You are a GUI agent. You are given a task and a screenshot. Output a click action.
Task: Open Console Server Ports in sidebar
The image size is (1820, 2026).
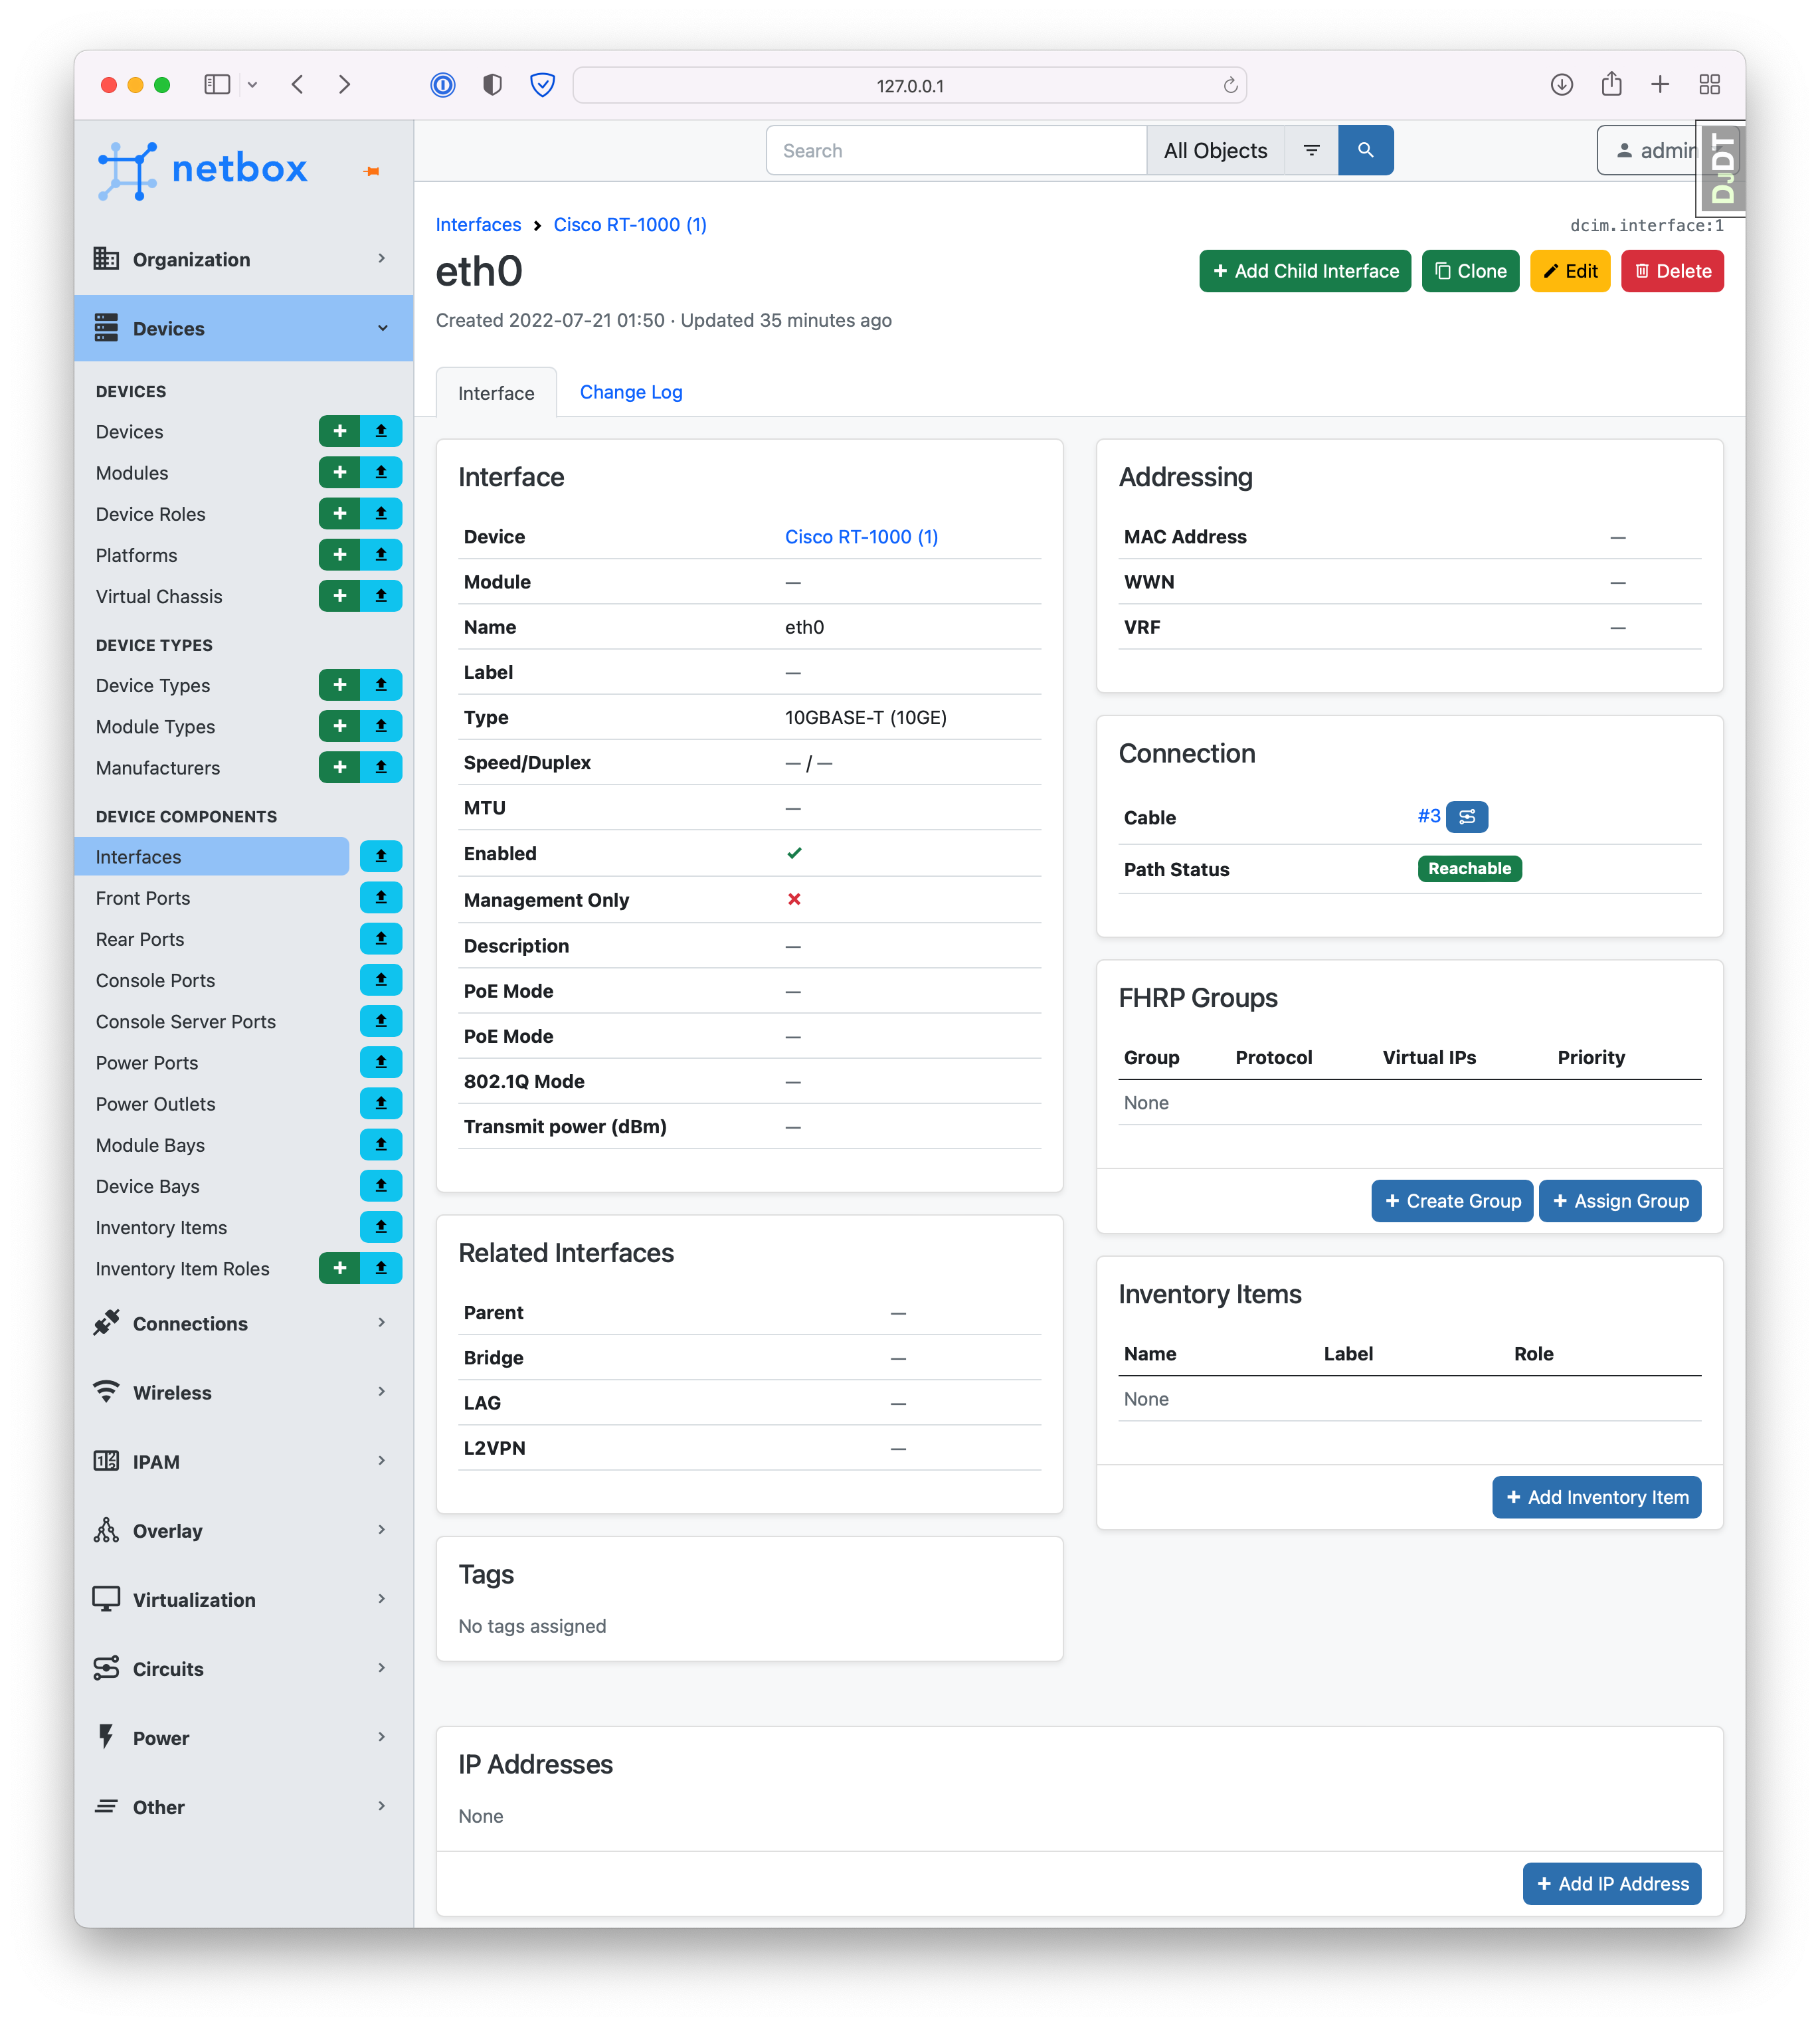tap(186, 1021)
